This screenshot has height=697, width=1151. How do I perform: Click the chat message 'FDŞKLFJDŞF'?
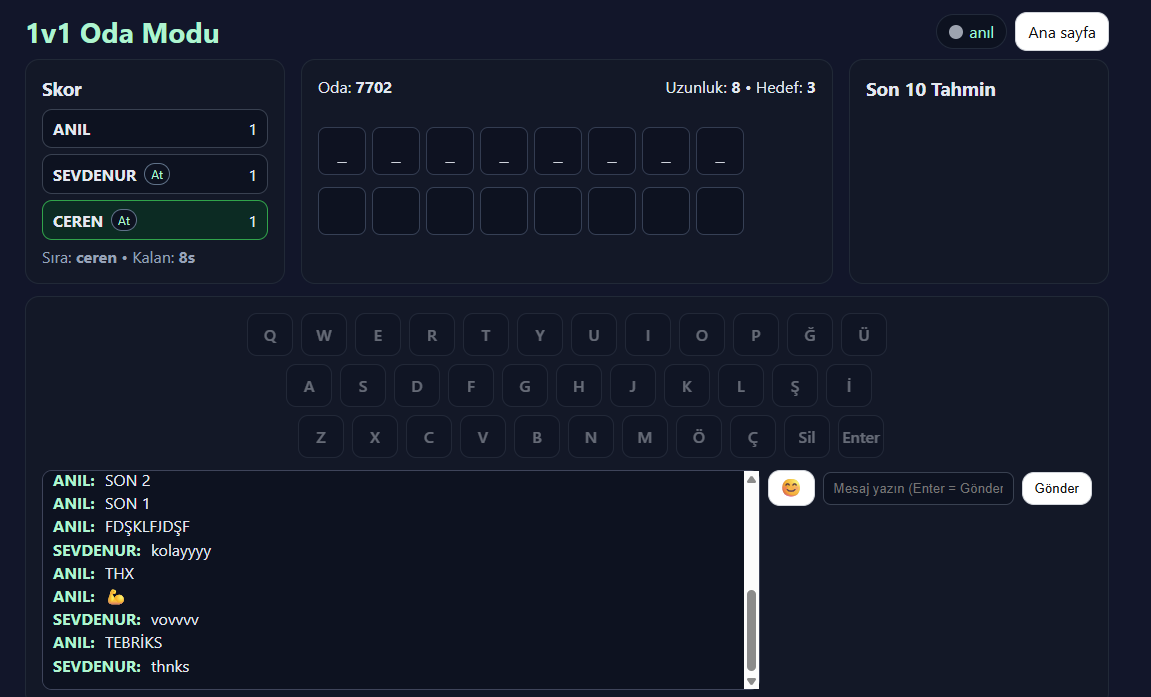(x=147, y=527)
